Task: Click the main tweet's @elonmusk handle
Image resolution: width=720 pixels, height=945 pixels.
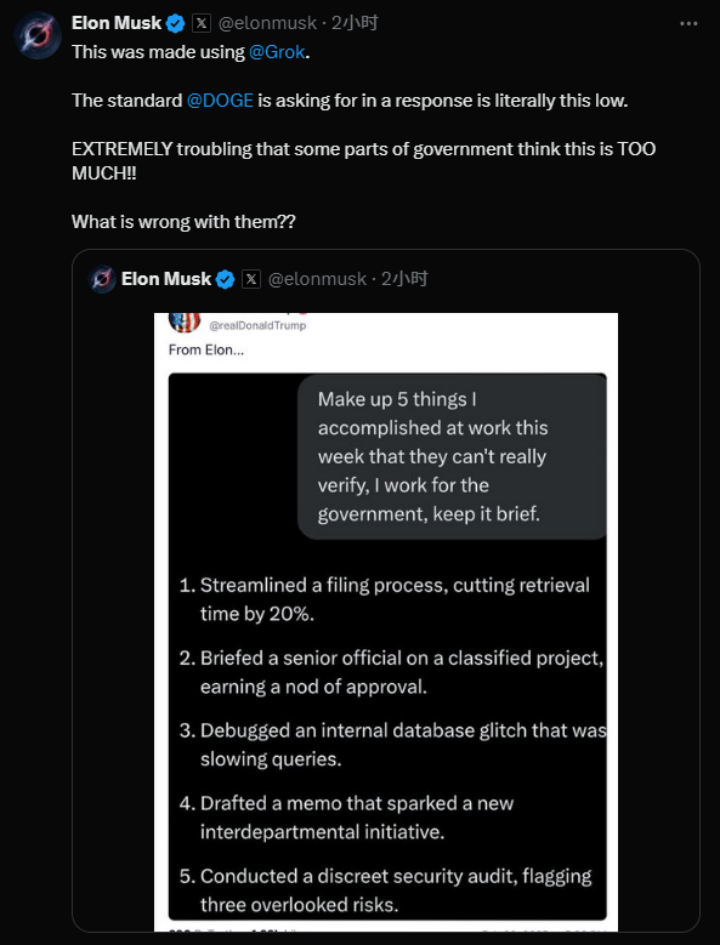Action: (267, 23)
